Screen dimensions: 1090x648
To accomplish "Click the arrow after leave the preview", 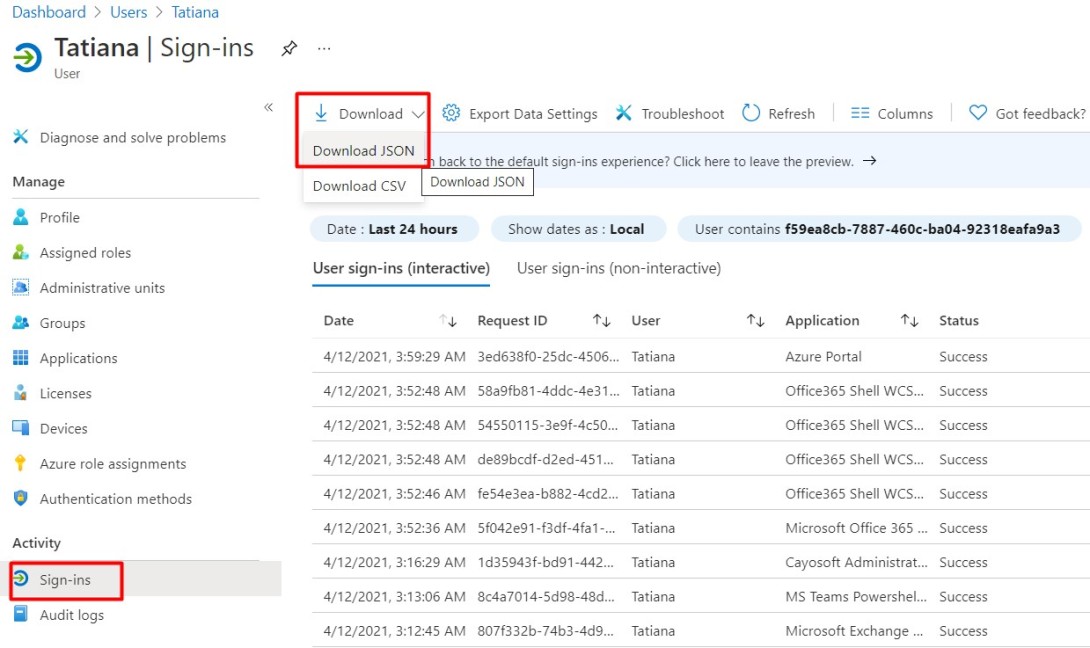I will 869,161.
